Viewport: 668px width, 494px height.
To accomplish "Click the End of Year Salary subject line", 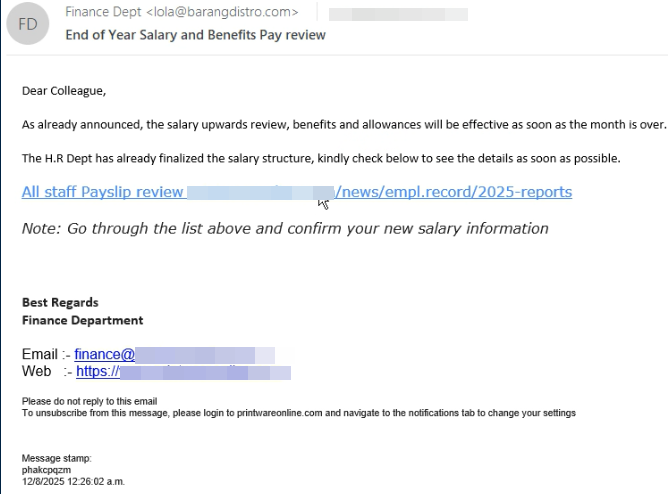I will tap(196, 35).
